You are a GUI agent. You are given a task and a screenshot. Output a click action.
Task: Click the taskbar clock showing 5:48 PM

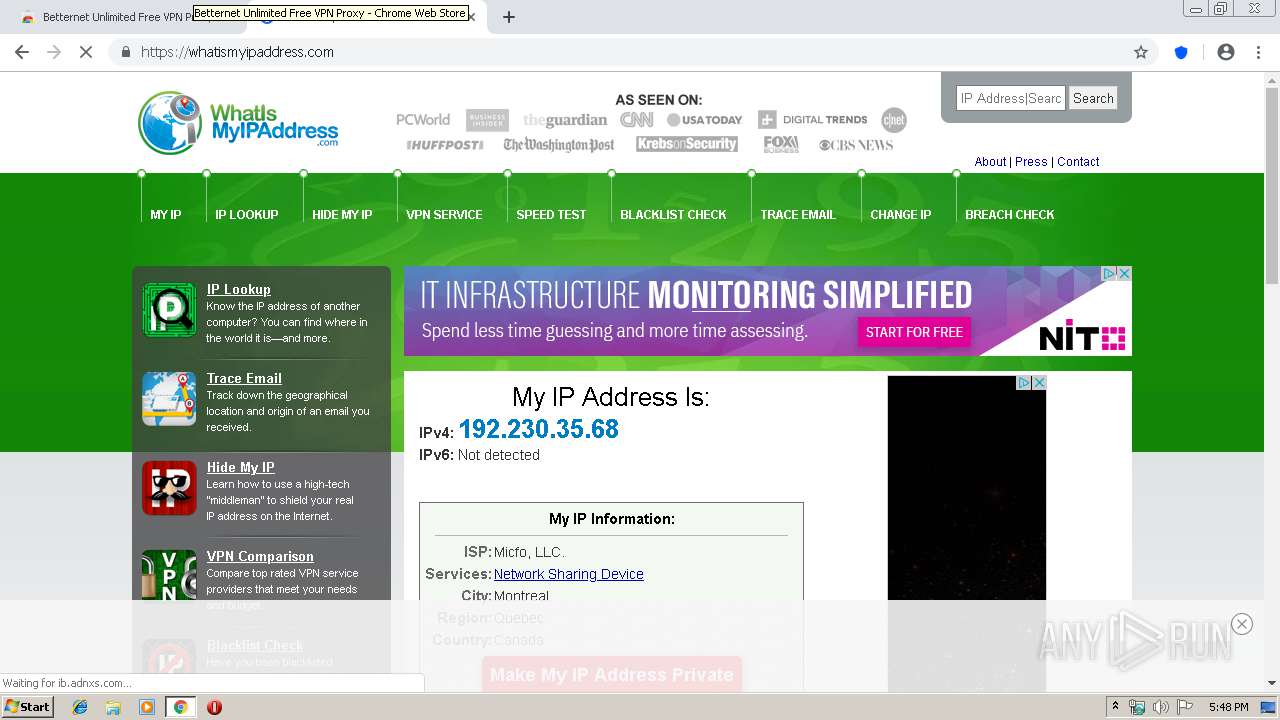click(x=1228, y=707)
